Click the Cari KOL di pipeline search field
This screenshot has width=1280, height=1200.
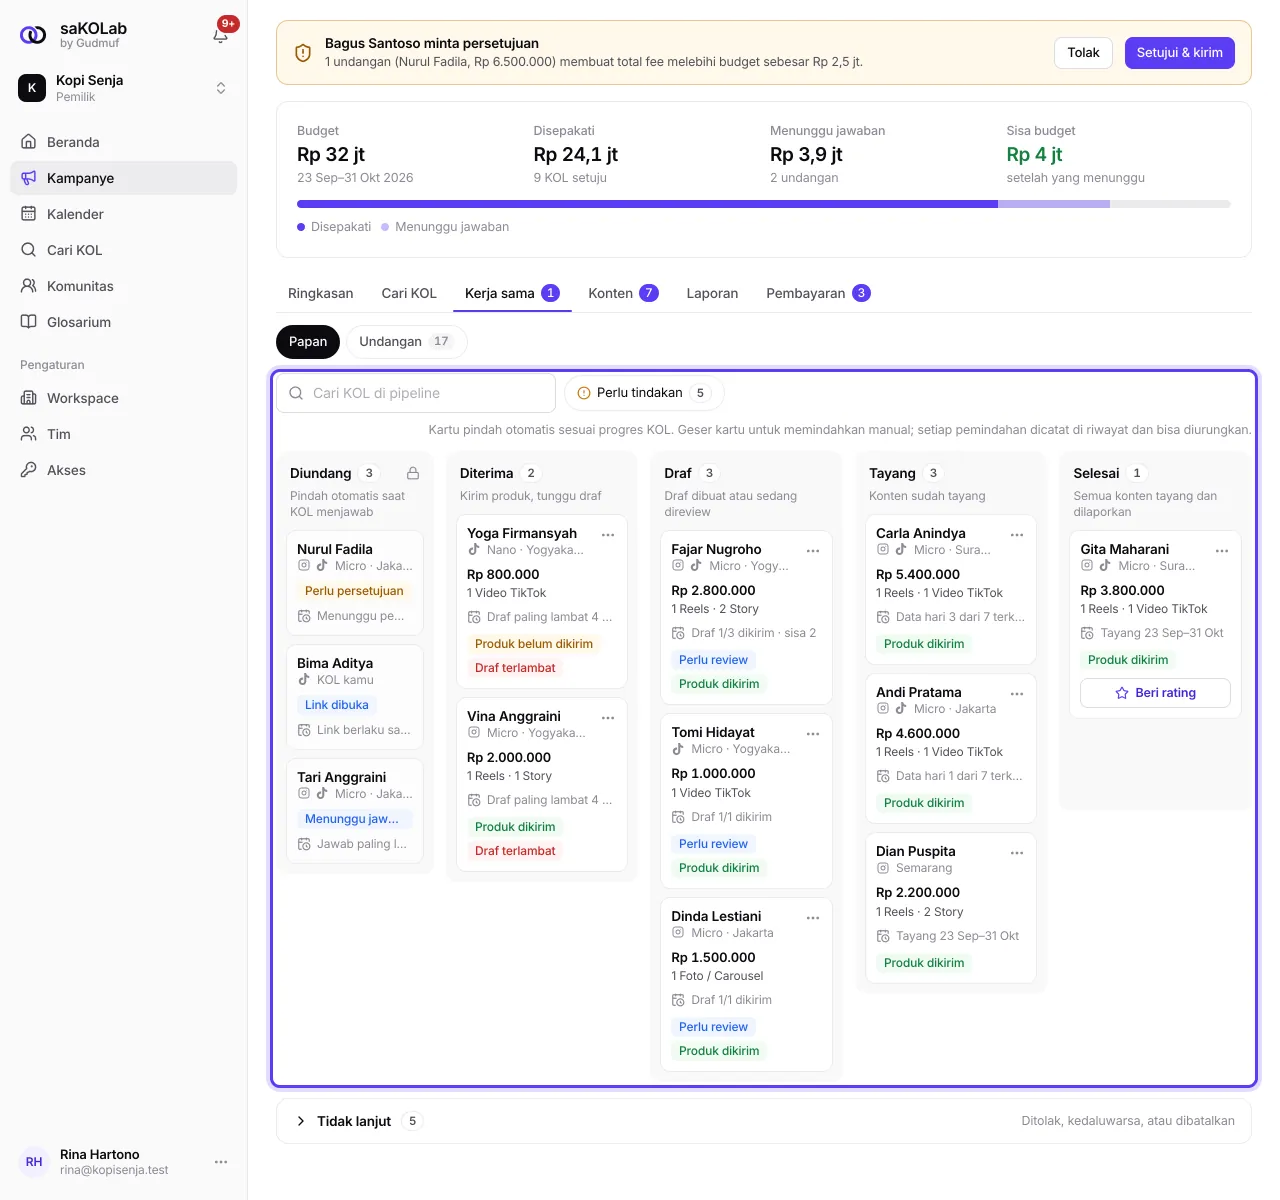tap(416, 393)
